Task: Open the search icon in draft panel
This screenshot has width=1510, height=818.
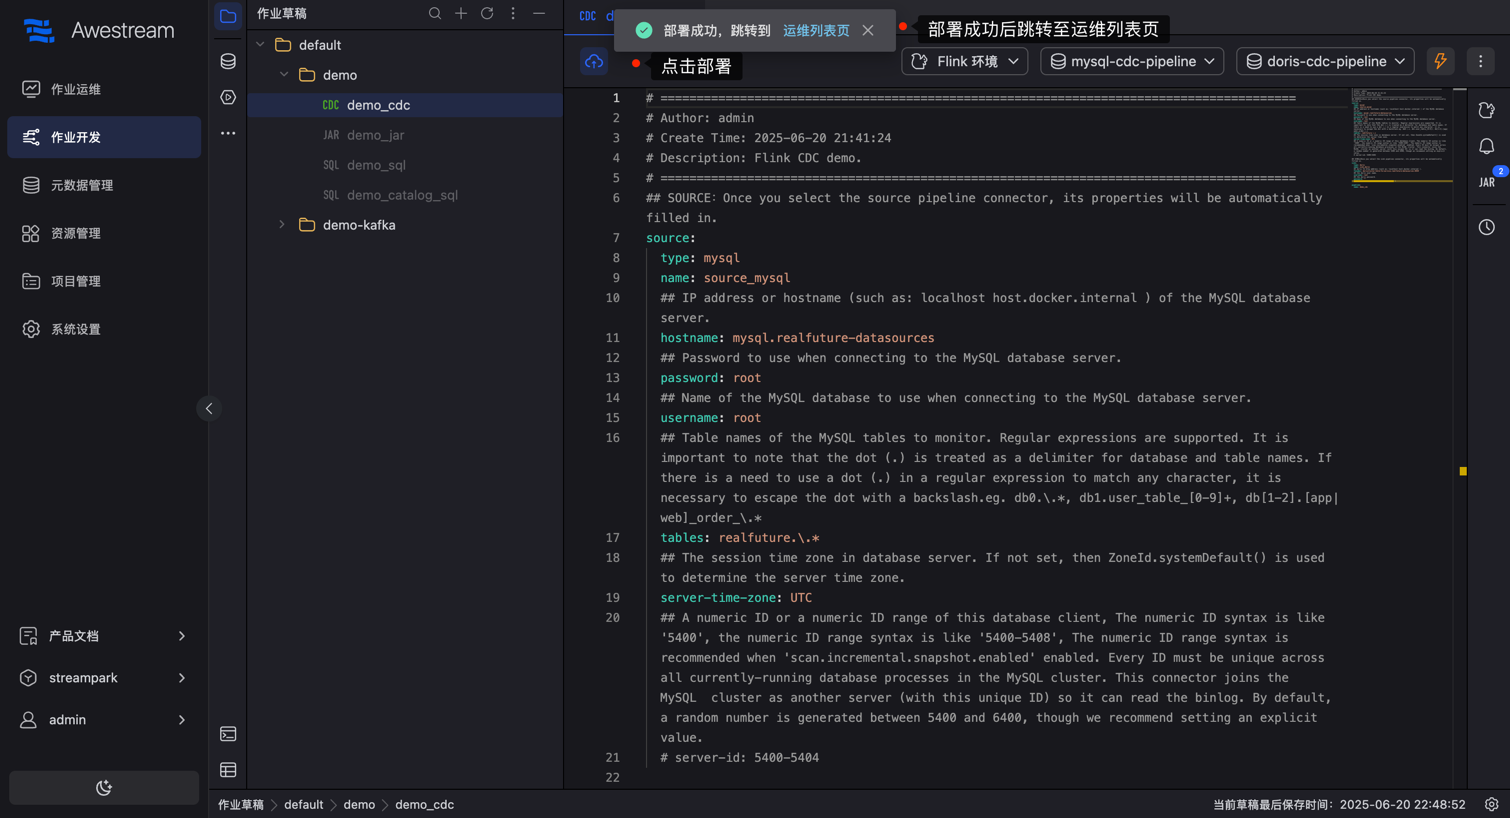Action: [x=435, y=14]
